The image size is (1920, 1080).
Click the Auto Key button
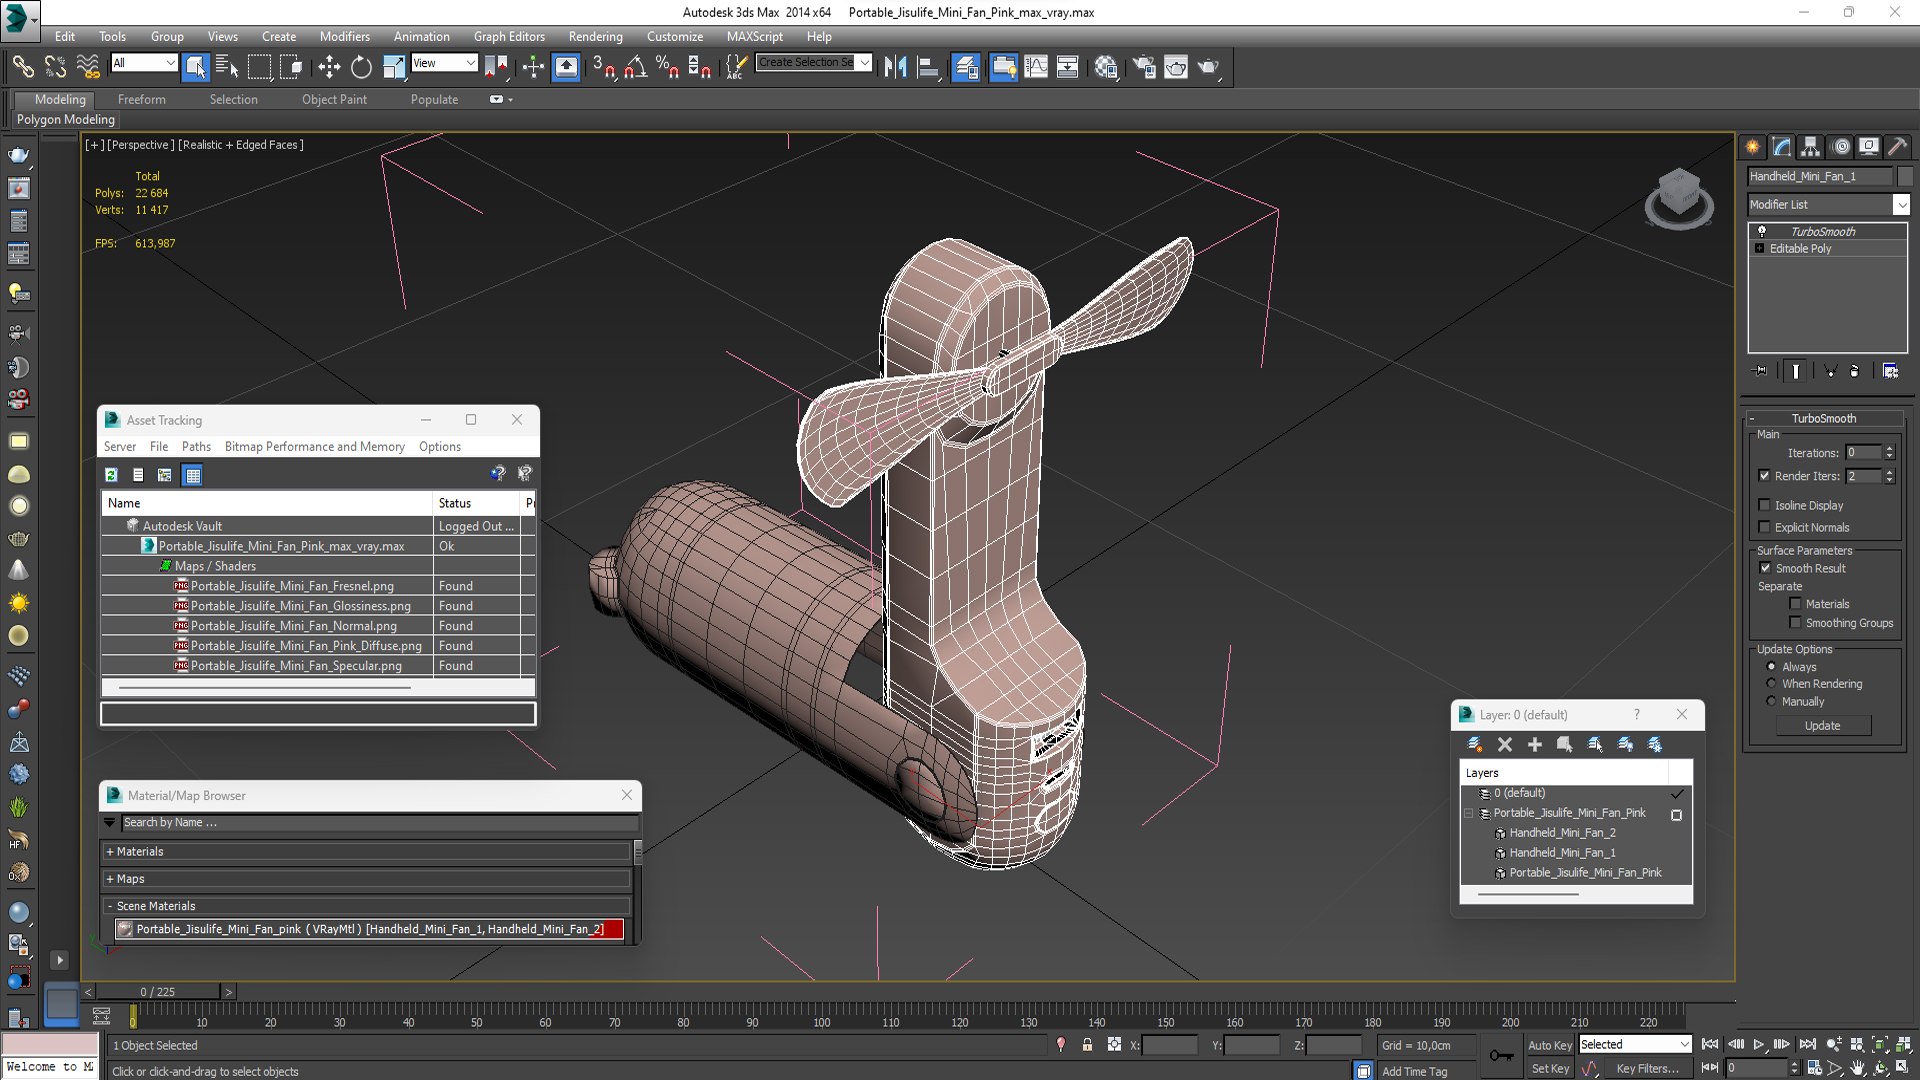(x=1549, y=1045)
